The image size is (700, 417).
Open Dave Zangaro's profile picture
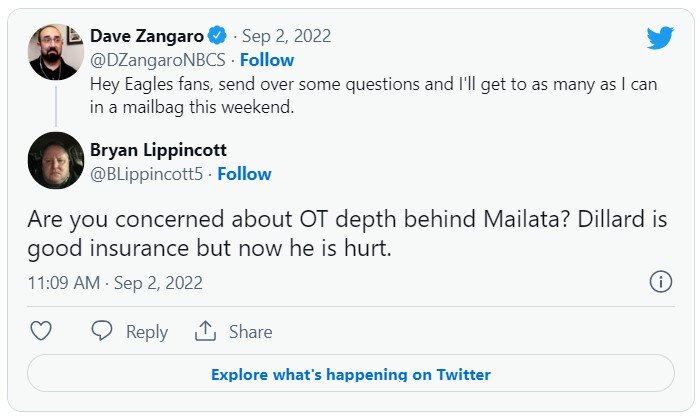click(55, 52)
